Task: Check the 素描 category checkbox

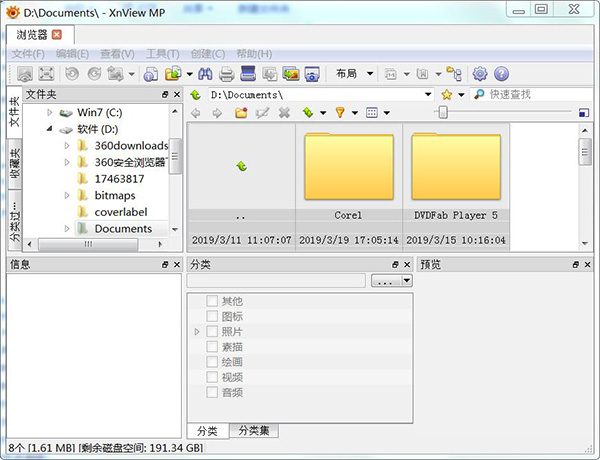Action: [212, 347]
